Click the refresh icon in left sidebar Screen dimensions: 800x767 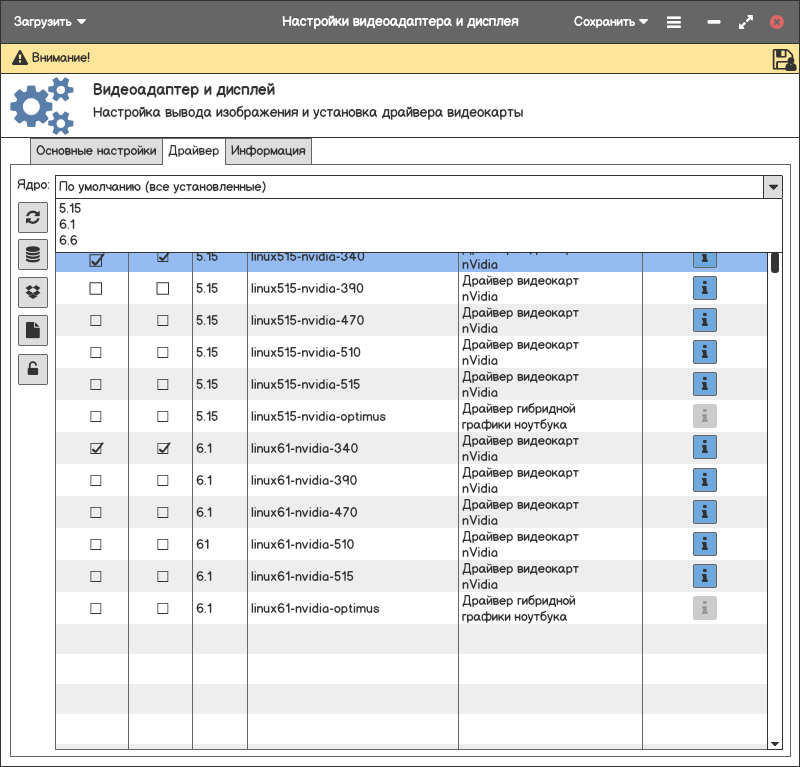[x=33, y=217]
